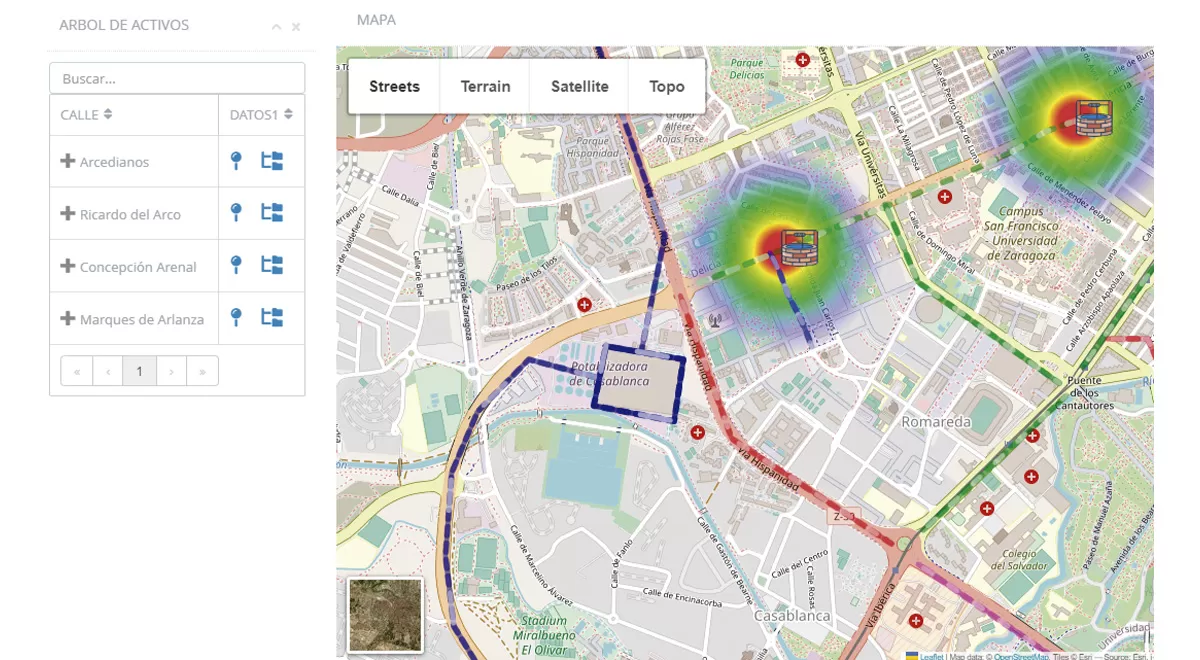Click the map pin icon for Arcedianos
This screenshot has height=660, width=1200.
point(236,161)
